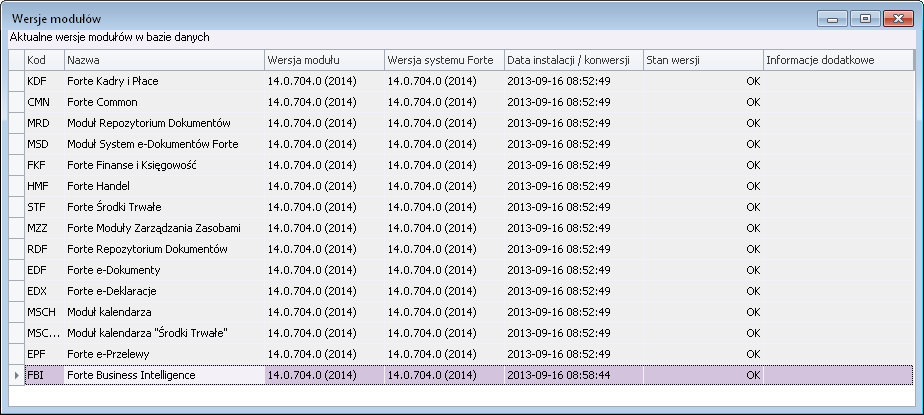
Task: Click the 2013-09-16 08:58:44 date cell
Action: (x=574, y=375)
